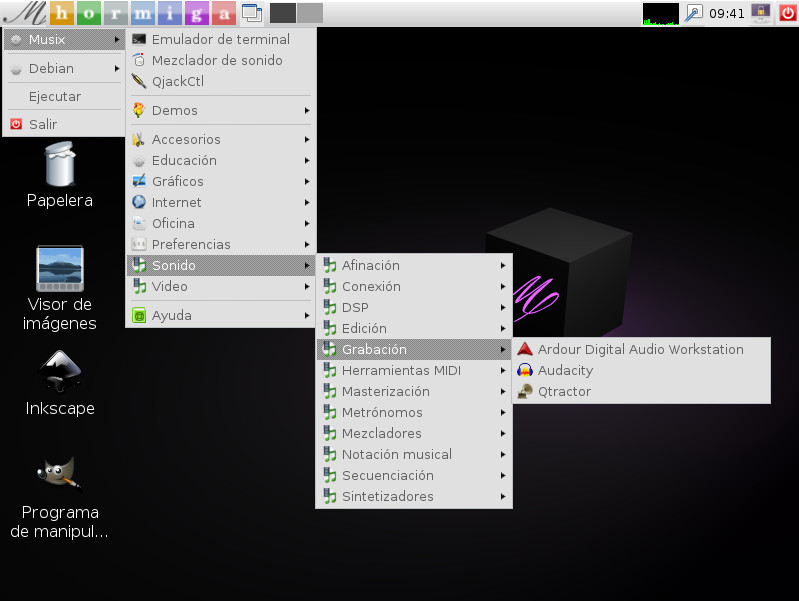Image resolution: width=799 pixels, height=601 pixels.
Task: Open the Edición sound submenu
Action: pos(414,328)
